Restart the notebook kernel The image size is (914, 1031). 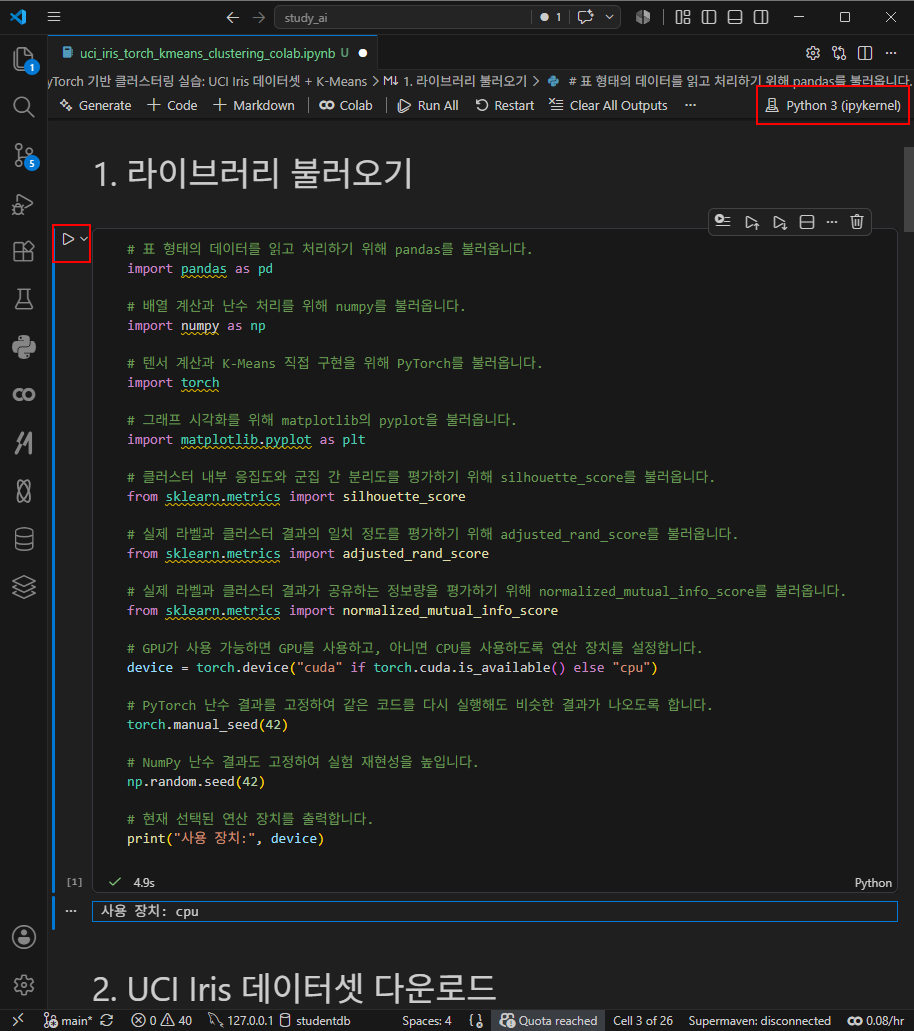(x=505, y=105)
